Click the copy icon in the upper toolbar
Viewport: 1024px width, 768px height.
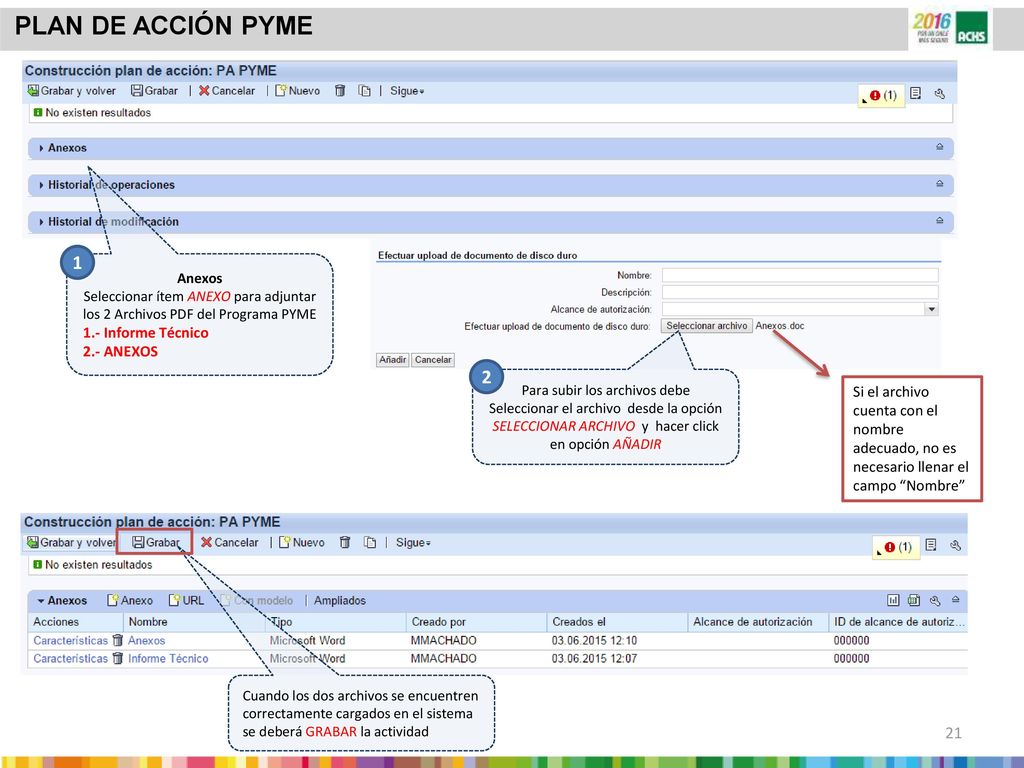[x=364, y=91]
